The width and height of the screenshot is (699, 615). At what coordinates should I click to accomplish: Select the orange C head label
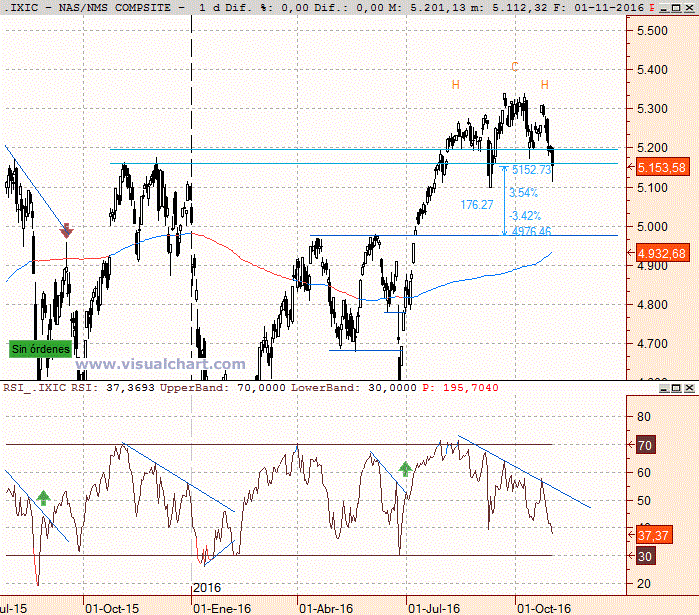(x=515, y=67)
